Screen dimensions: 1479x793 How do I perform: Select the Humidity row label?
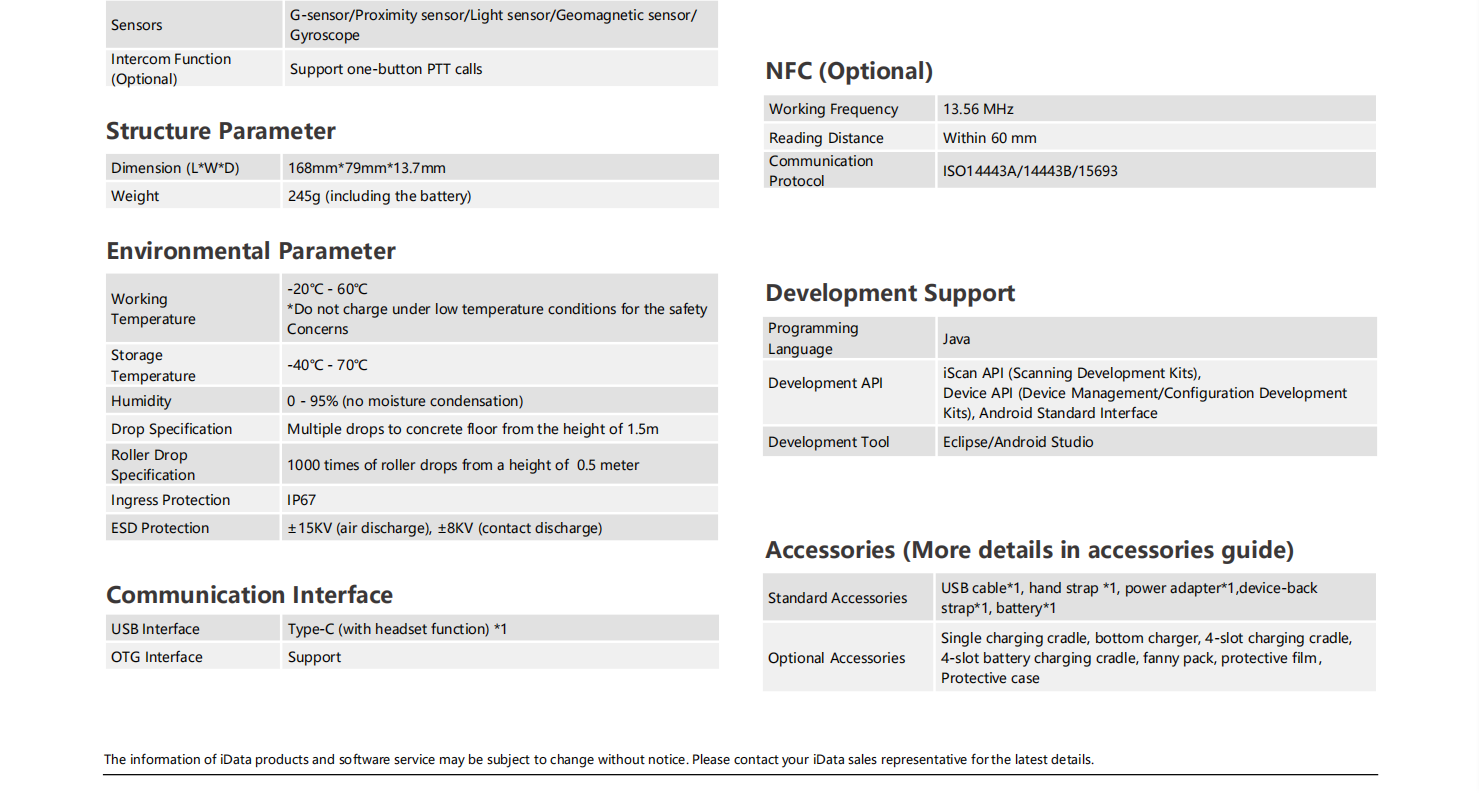(x=141, y=401)
